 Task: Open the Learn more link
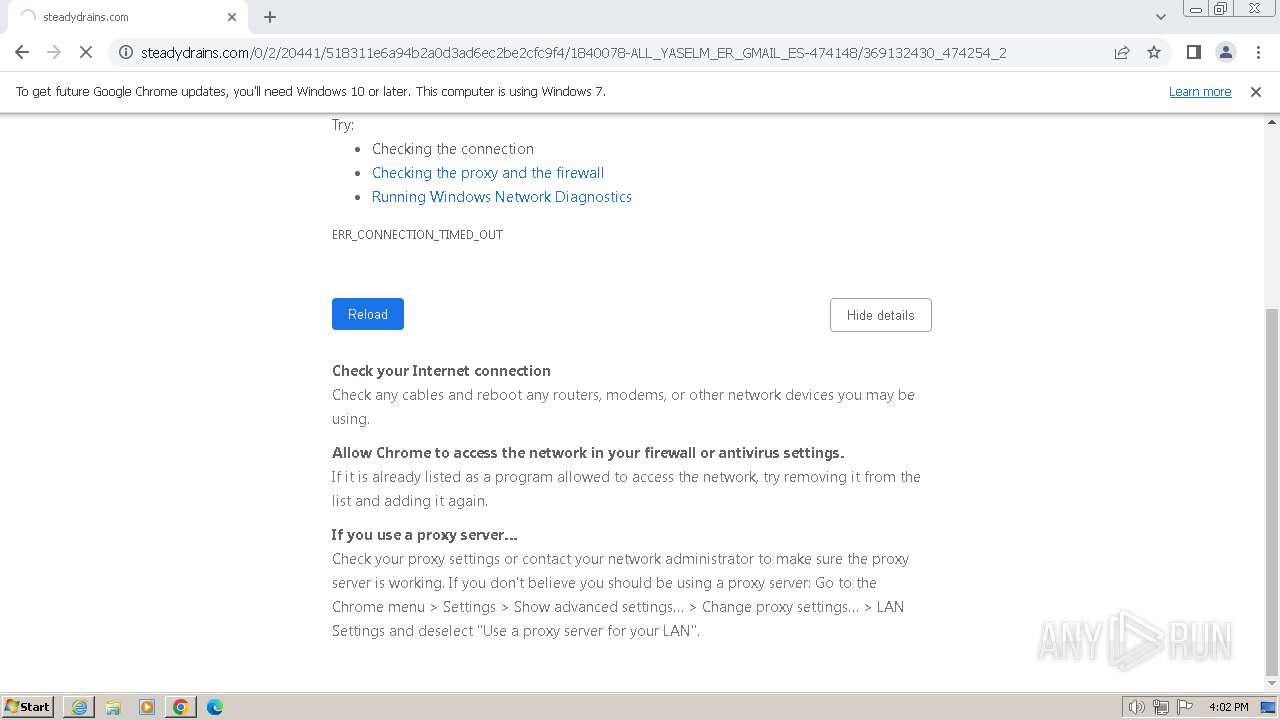1200,91
